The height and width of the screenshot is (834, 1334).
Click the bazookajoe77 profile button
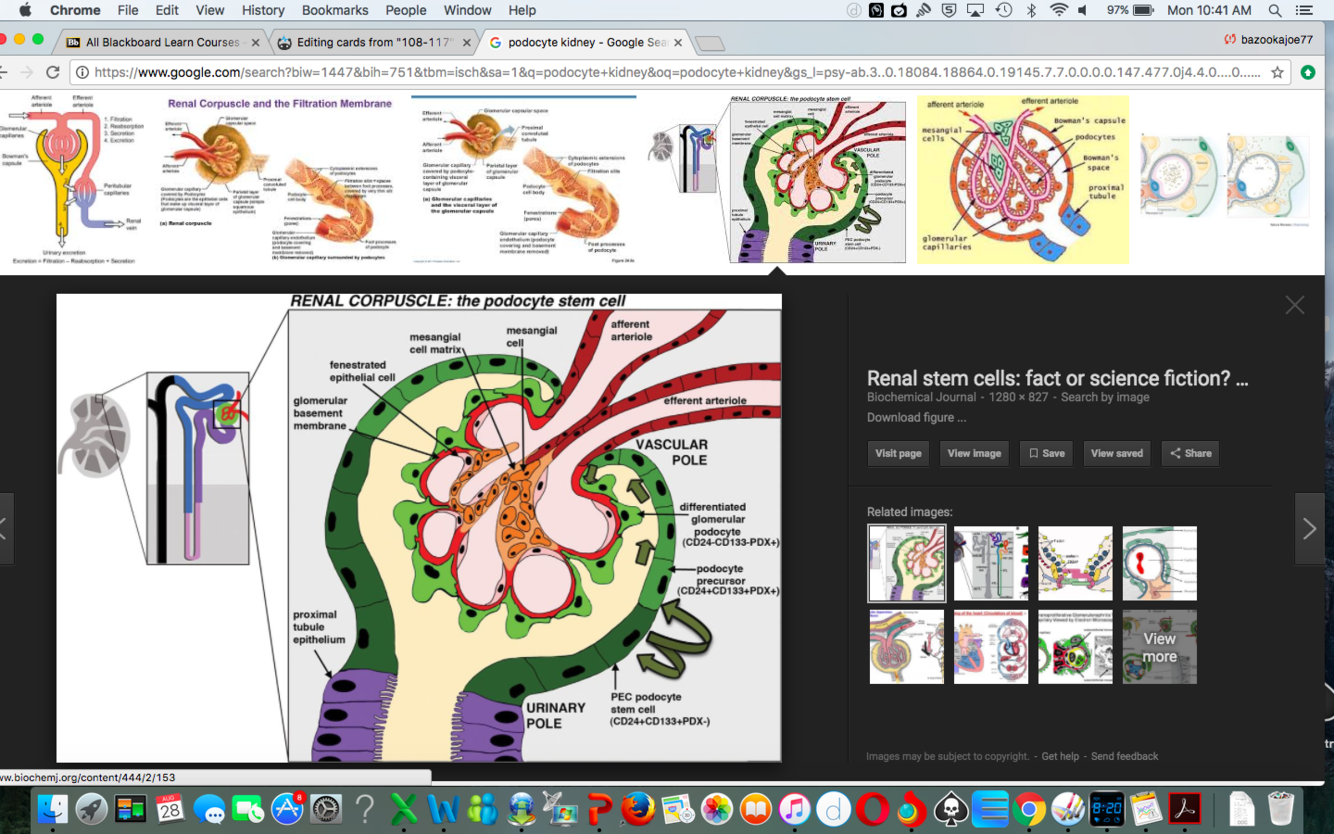click(1268, 40)
